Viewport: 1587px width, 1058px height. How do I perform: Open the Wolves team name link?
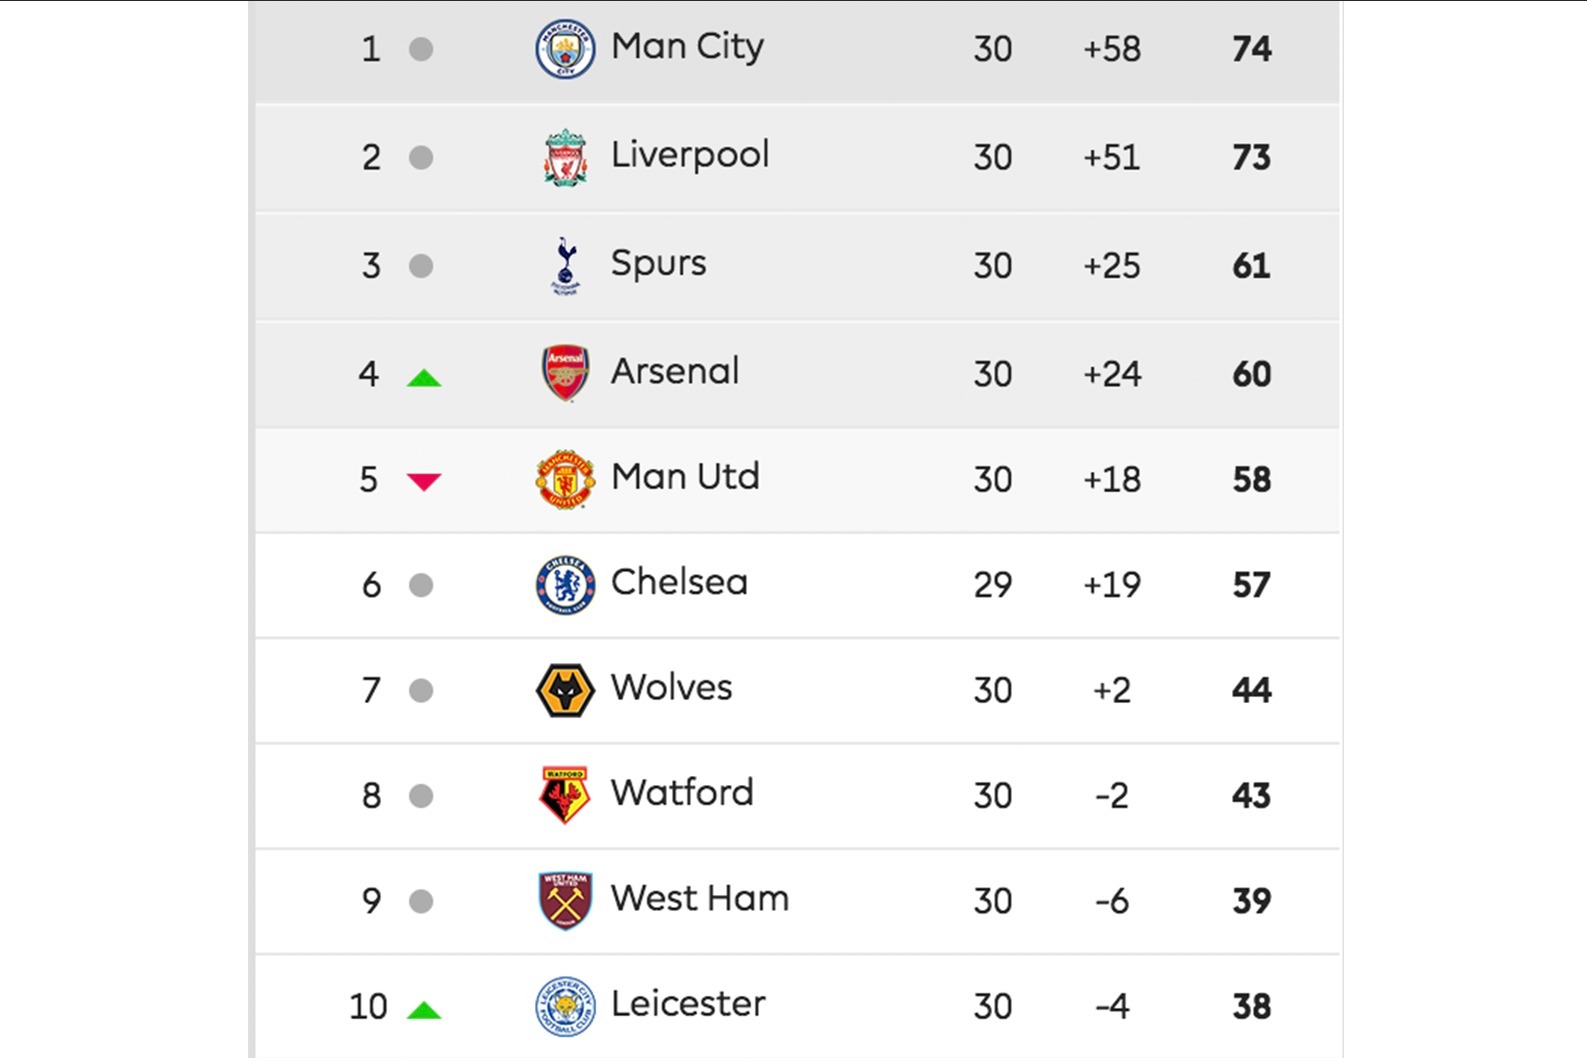(671, 688)
